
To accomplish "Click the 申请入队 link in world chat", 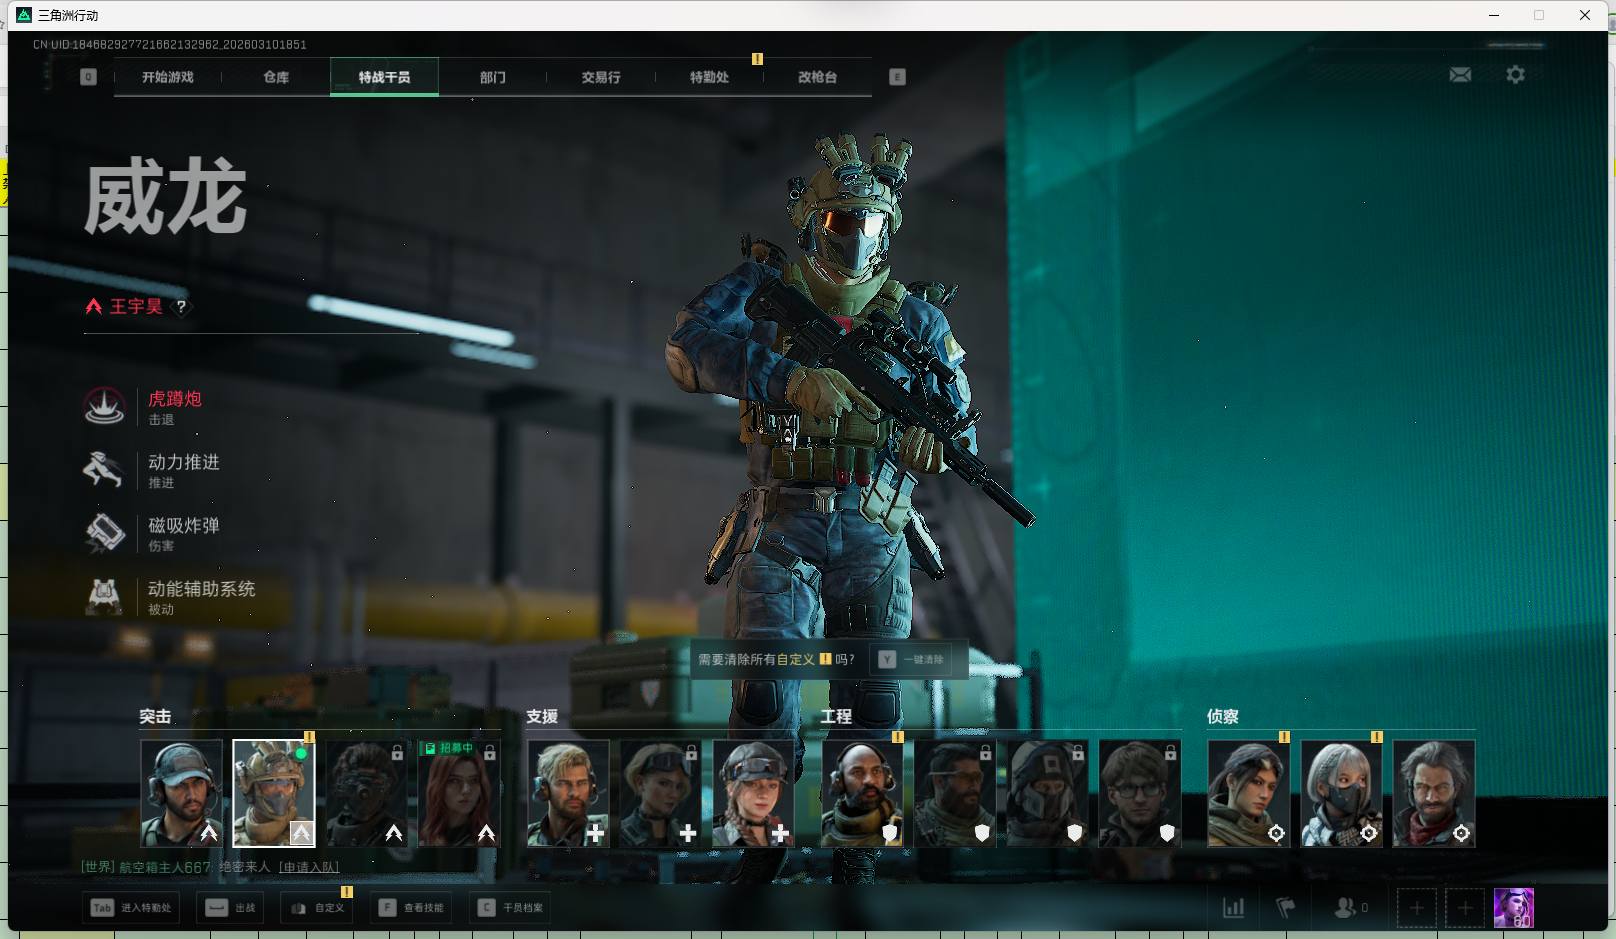I will (309, 867).
